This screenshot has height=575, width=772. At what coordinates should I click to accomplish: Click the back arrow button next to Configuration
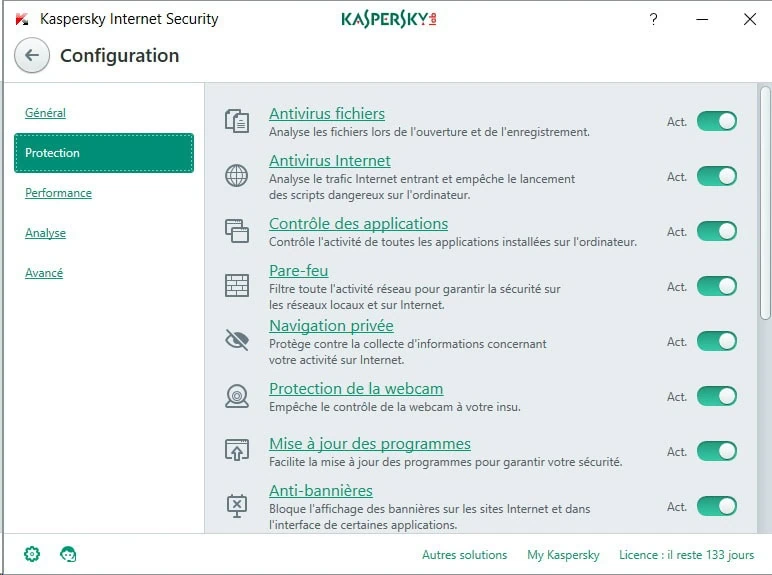tap(32, 56)
